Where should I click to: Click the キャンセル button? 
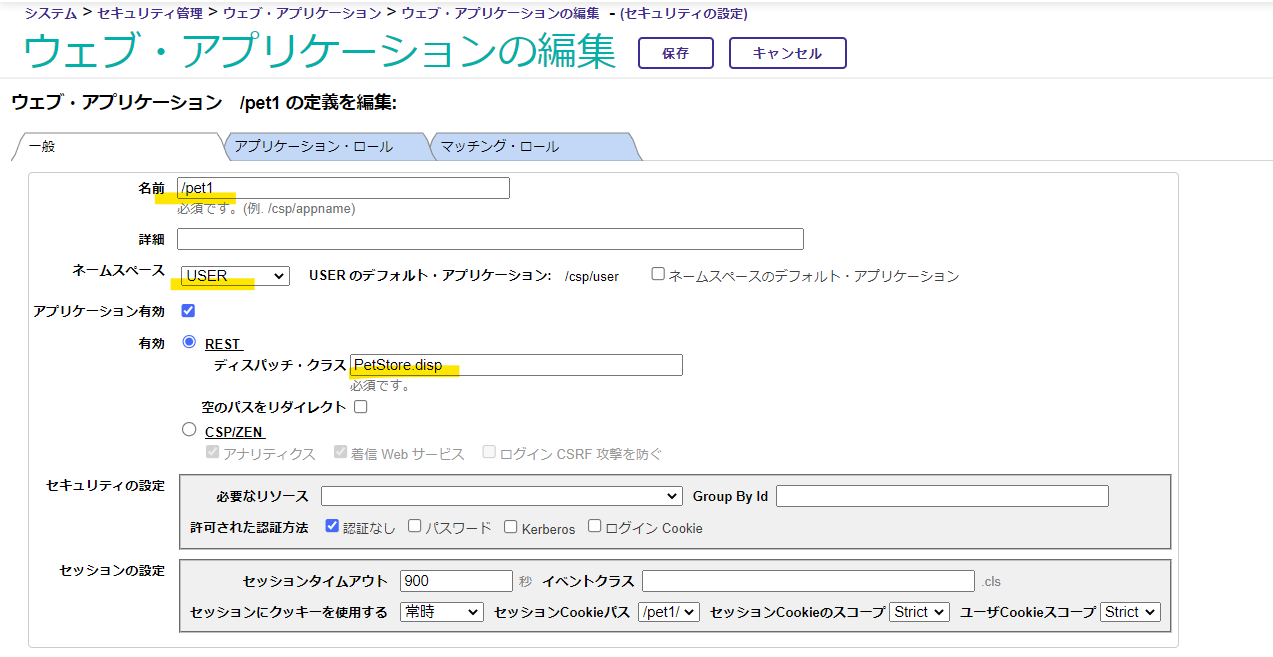coord(787,53)
